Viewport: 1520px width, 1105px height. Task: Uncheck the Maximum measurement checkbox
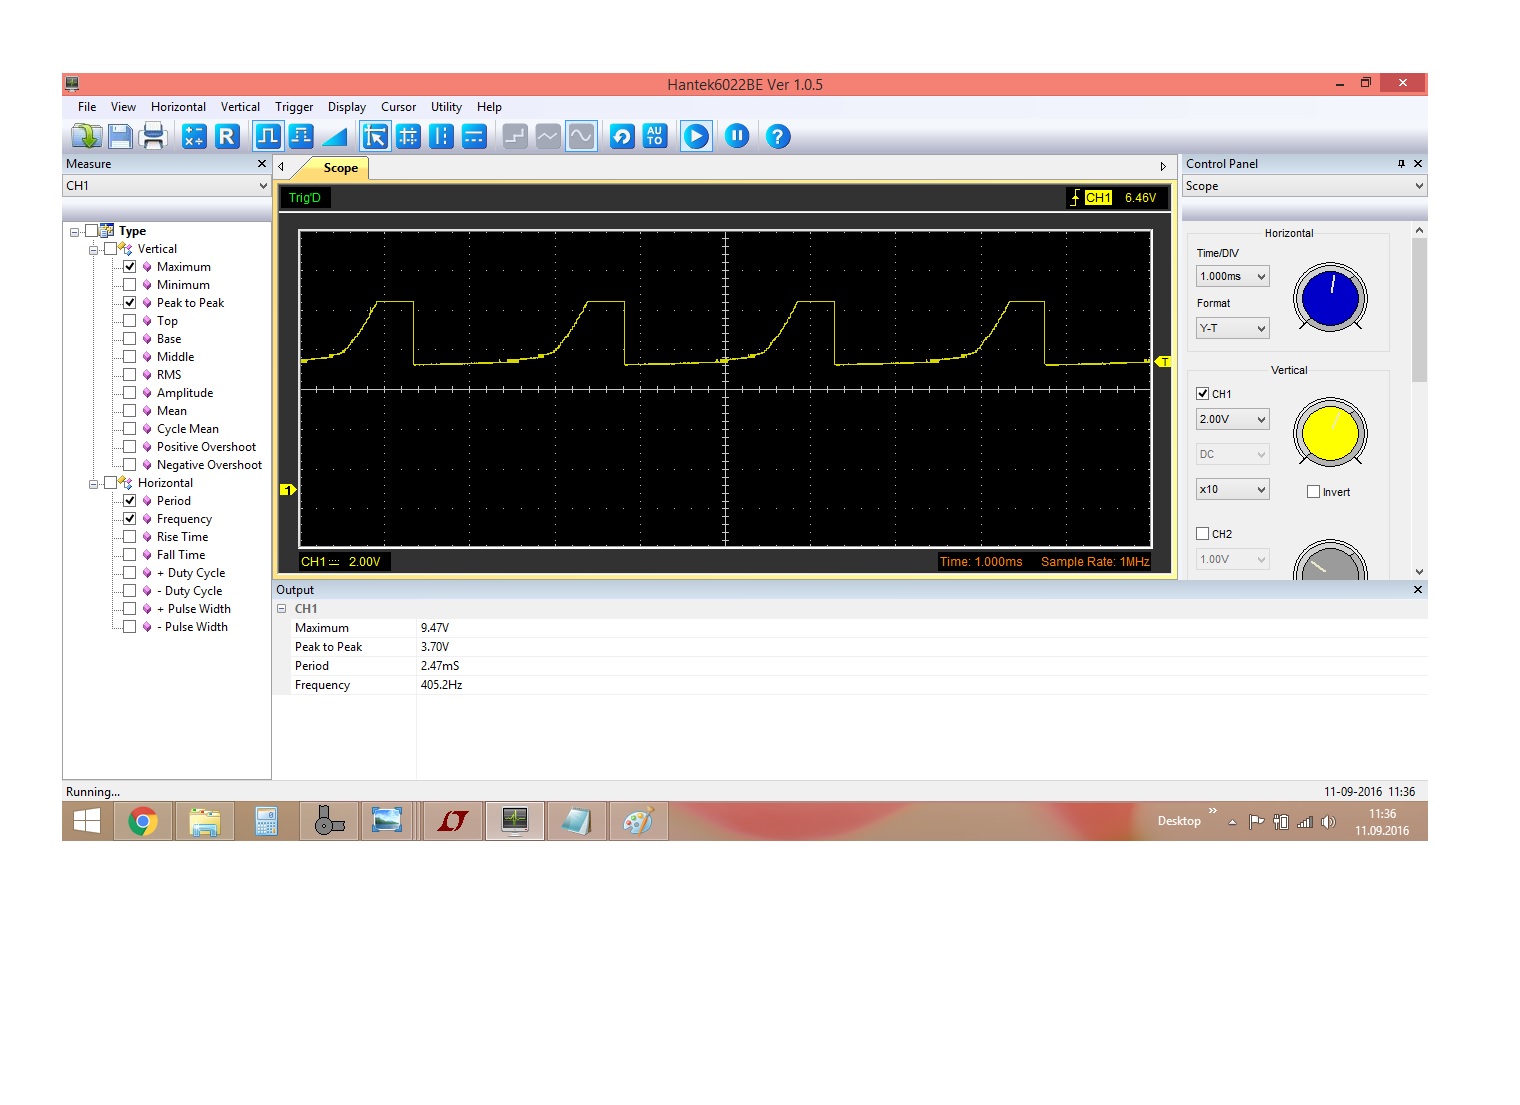130,267
